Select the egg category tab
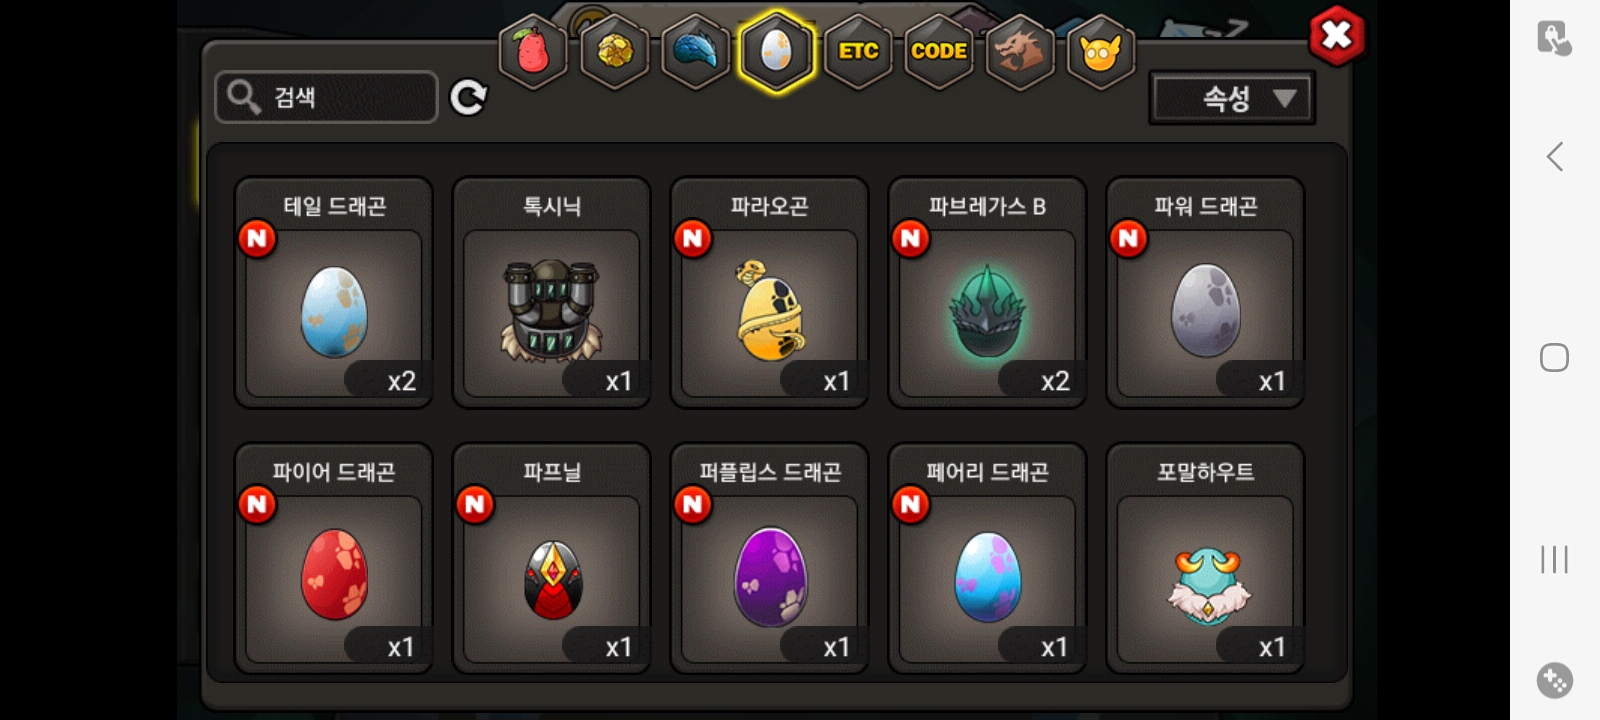This screenshot has width=1600, height=720. 776,51
